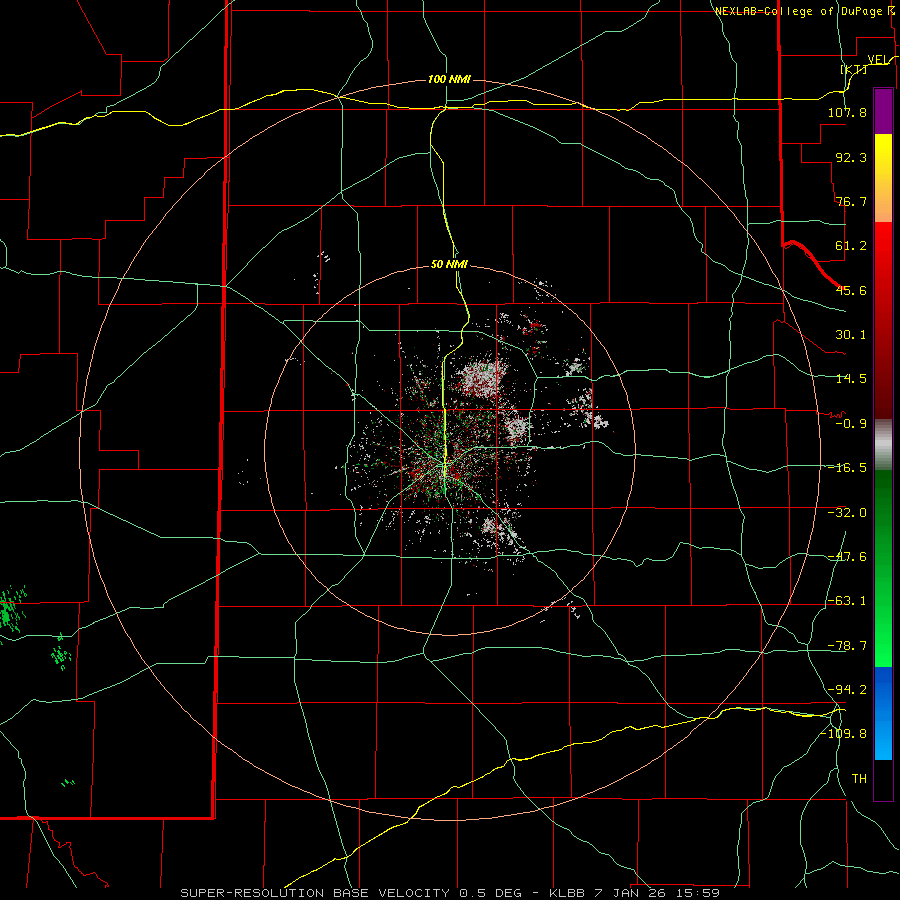Image resolution: width=900 pixels, height=900 pixels.
Task: Click the dark green segment of color bar
Action: (x=883, y=505)
